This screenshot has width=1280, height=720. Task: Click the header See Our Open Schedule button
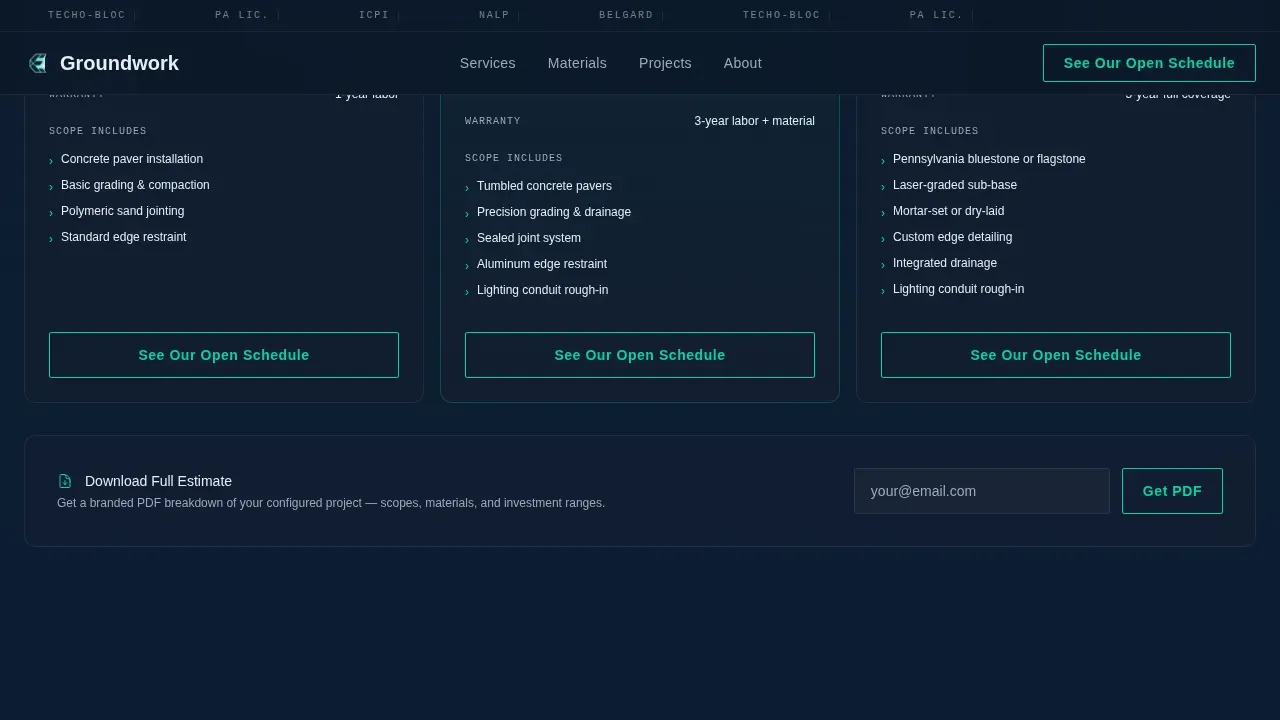[1149, 63]
